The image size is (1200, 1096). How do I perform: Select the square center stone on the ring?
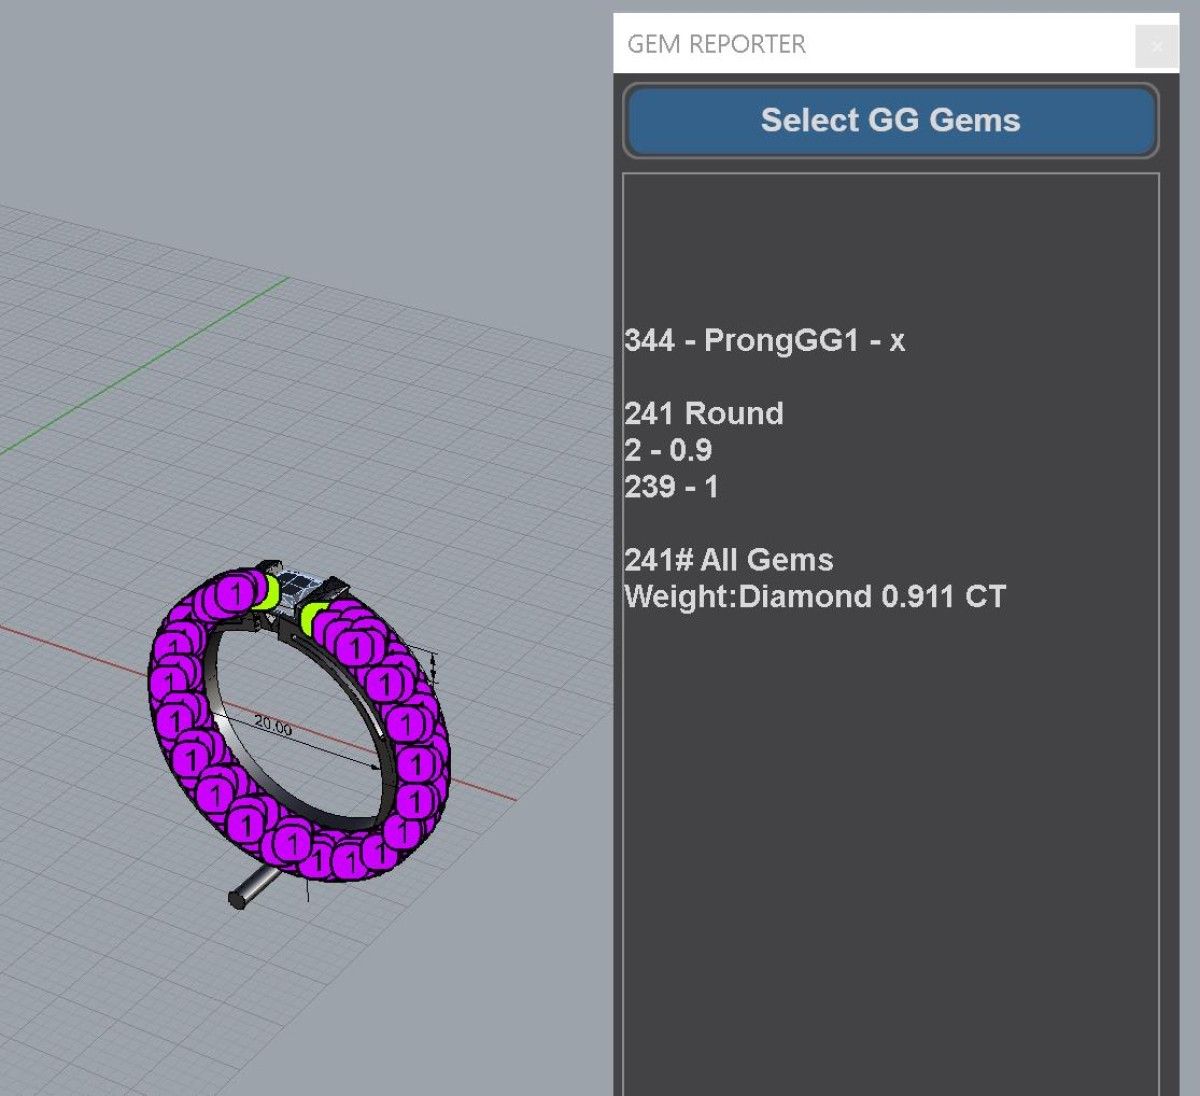(295, 583)
